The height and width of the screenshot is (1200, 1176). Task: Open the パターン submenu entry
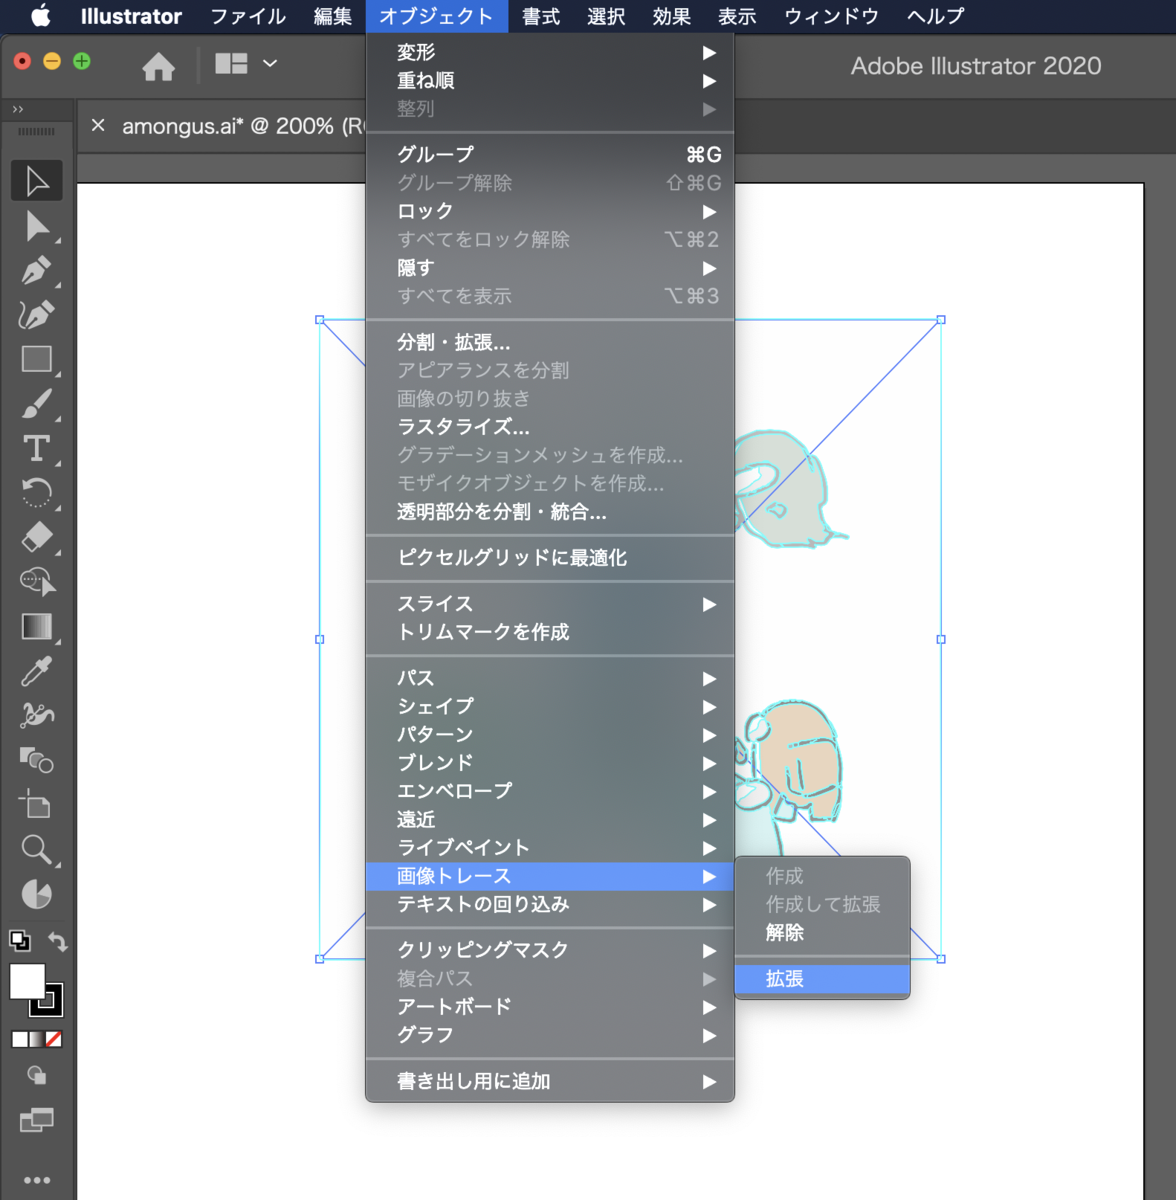click(550, 735)
